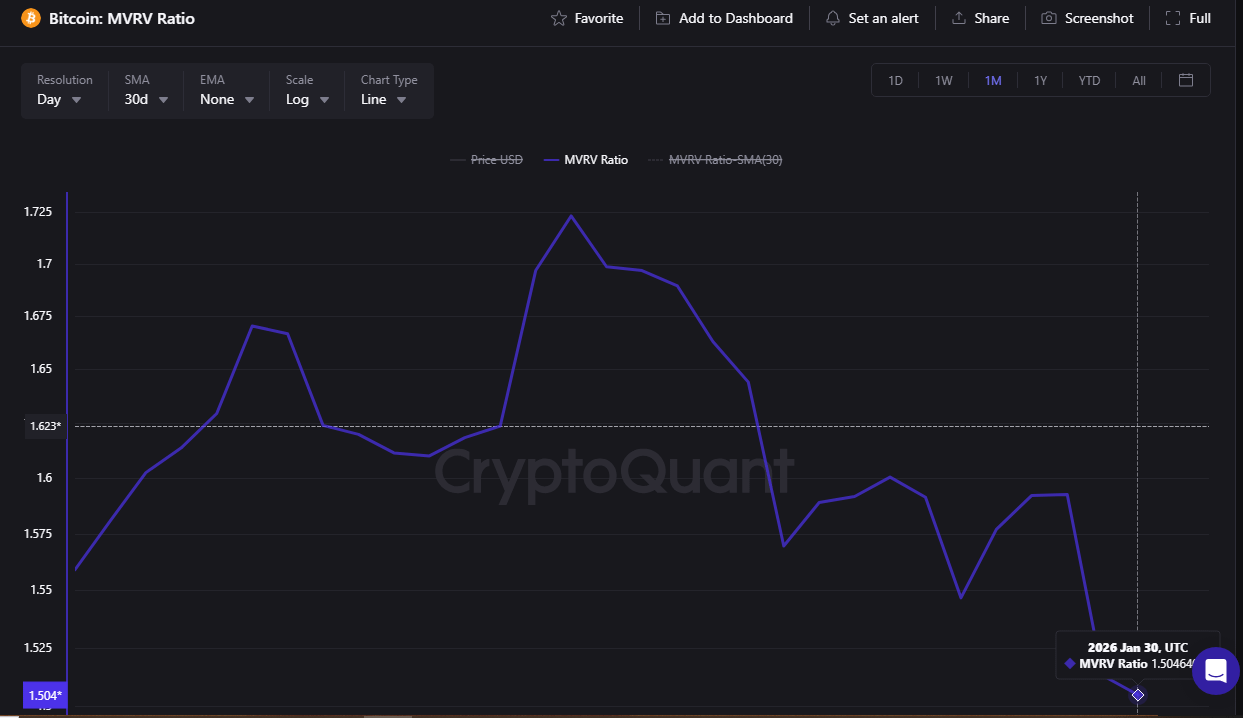Image resolution: width=1243 pixels, height=718 pixels.
Task: Select the 1Y time range button
Action: [1040, 80]
